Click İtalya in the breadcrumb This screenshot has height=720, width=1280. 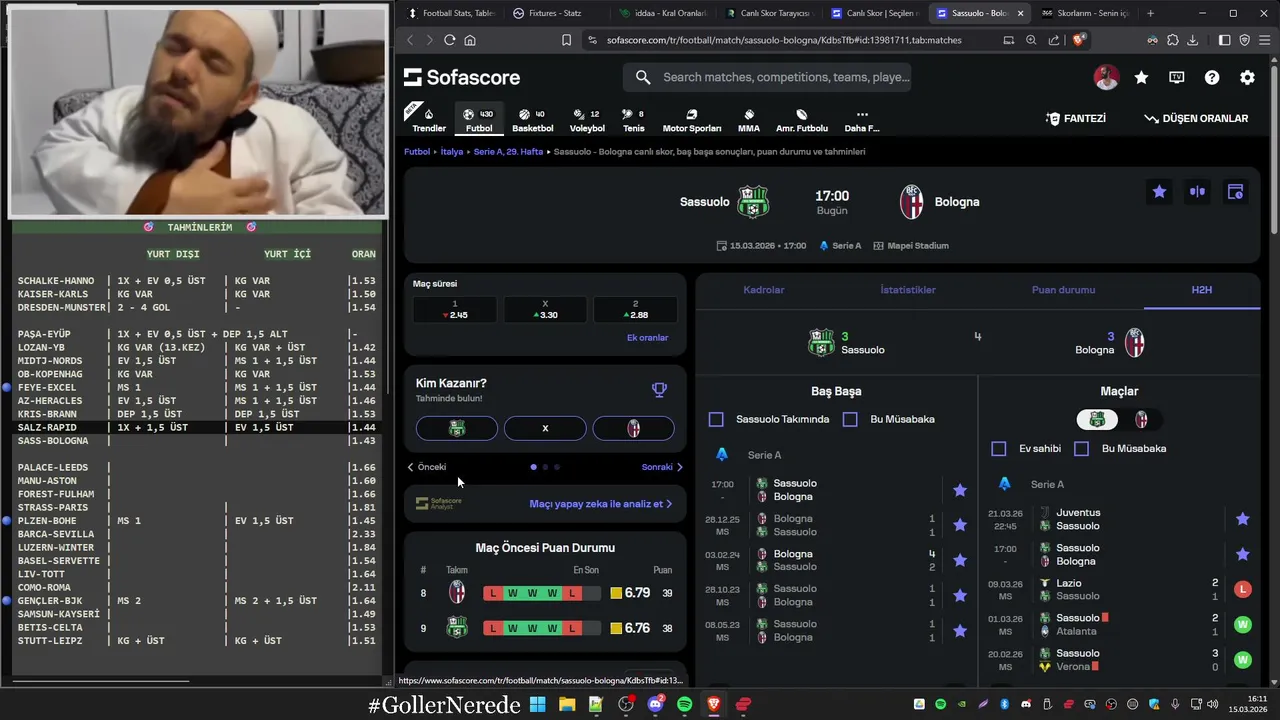[x=452, y=152]
